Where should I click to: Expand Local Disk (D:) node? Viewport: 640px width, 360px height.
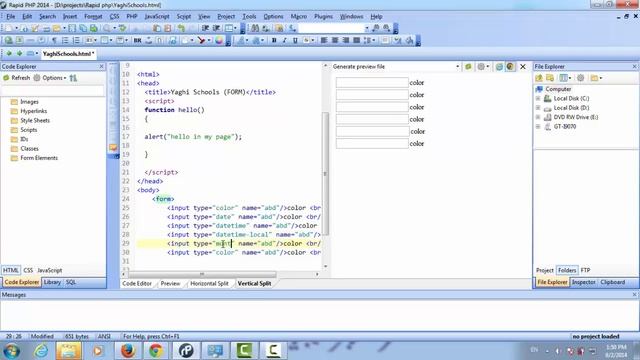point(538,108)
